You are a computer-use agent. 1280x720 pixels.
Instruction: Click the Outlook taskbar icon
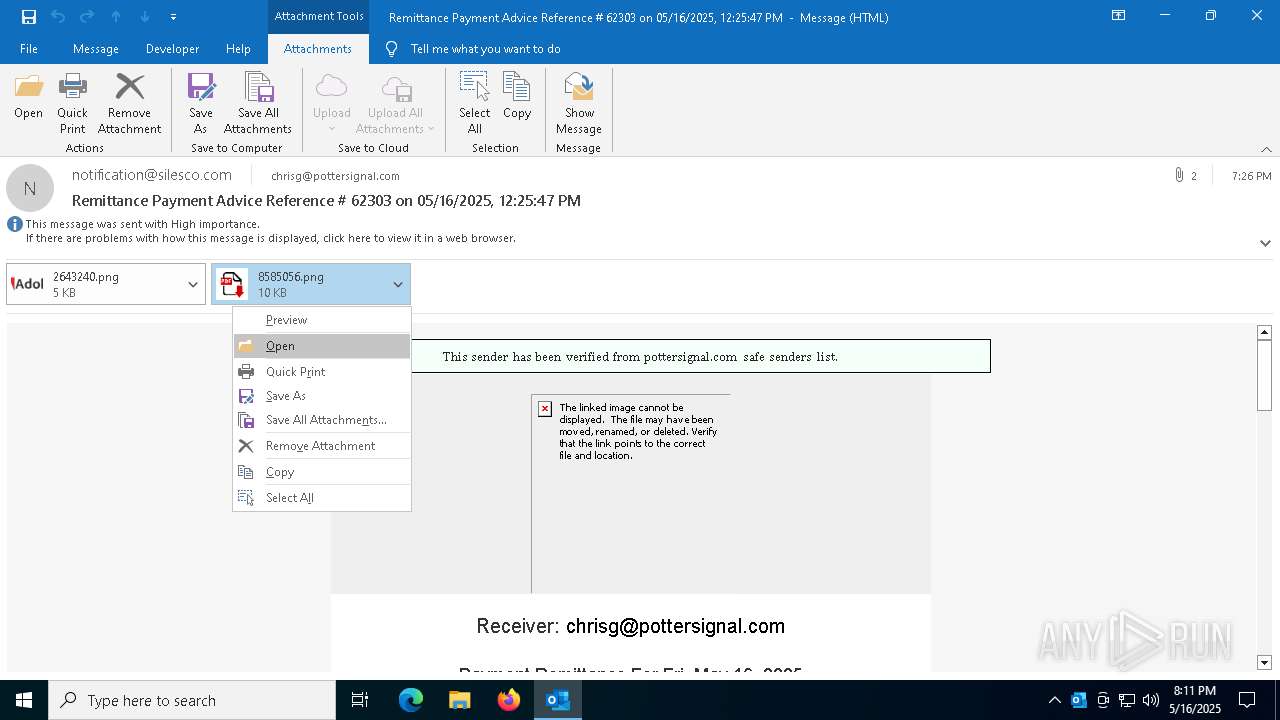558,700
